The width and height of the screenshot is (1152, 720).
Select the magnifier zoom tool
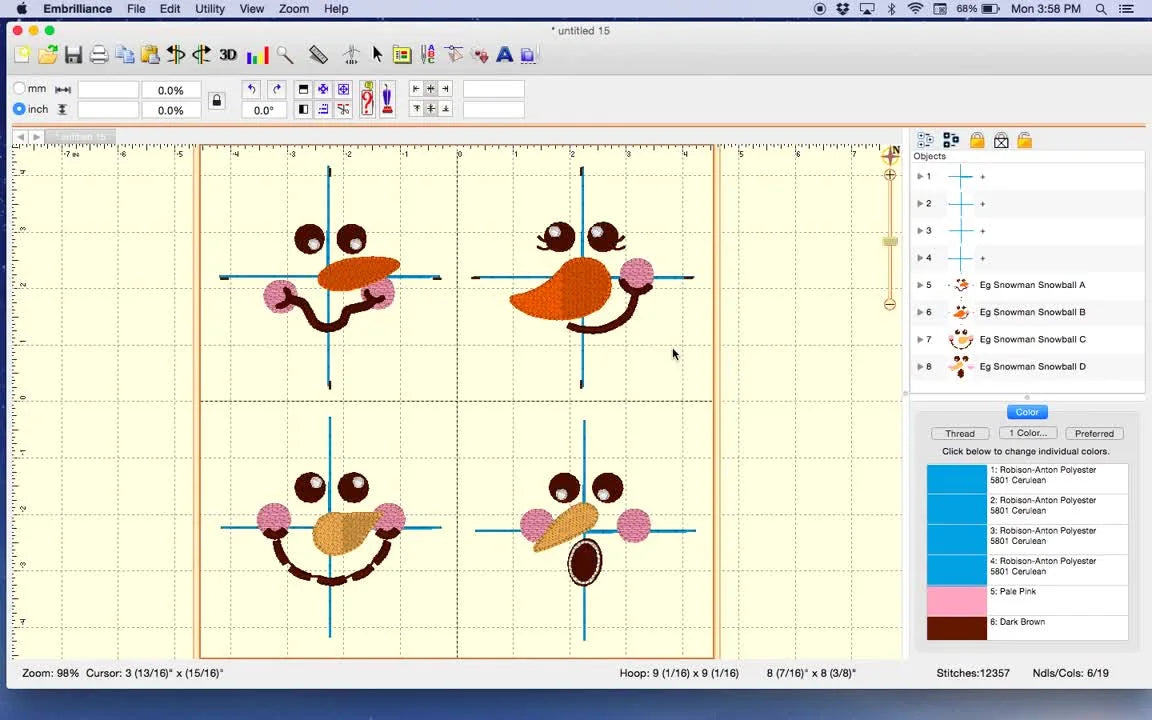pyautogui.click(x=286, y=55)
